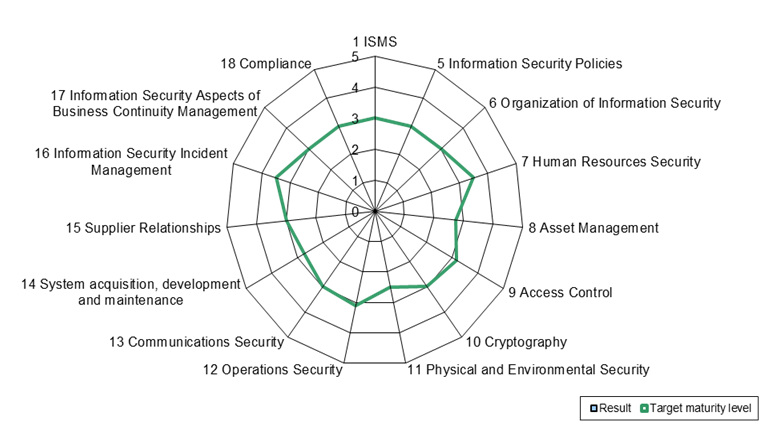The width and height of the screenshot is (769, 440).
Task: Click the blue Result legend marker
Action: click(594, 408)
